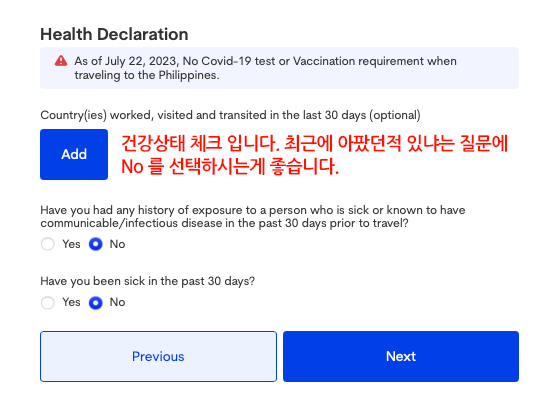This screenshot has height=408, width=559.
Task: Continue with the Next button
Action: 401,356
